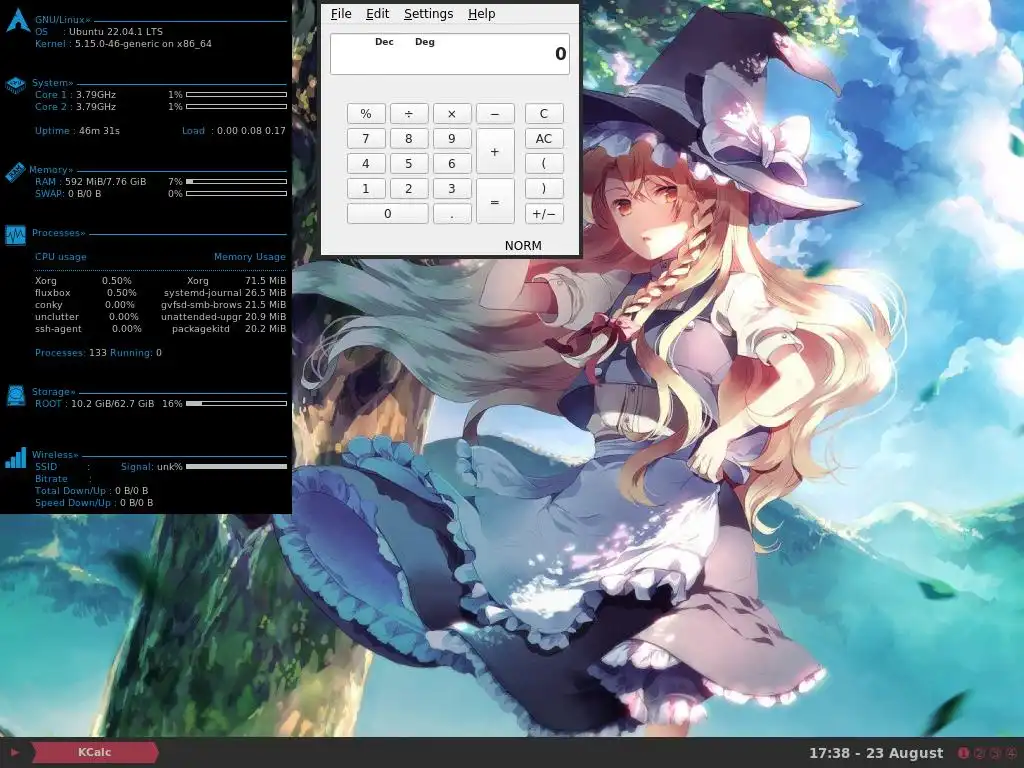Click the Dec base indicator in display
Viewport: 1024px width, 768px height.
coord(384,42)
